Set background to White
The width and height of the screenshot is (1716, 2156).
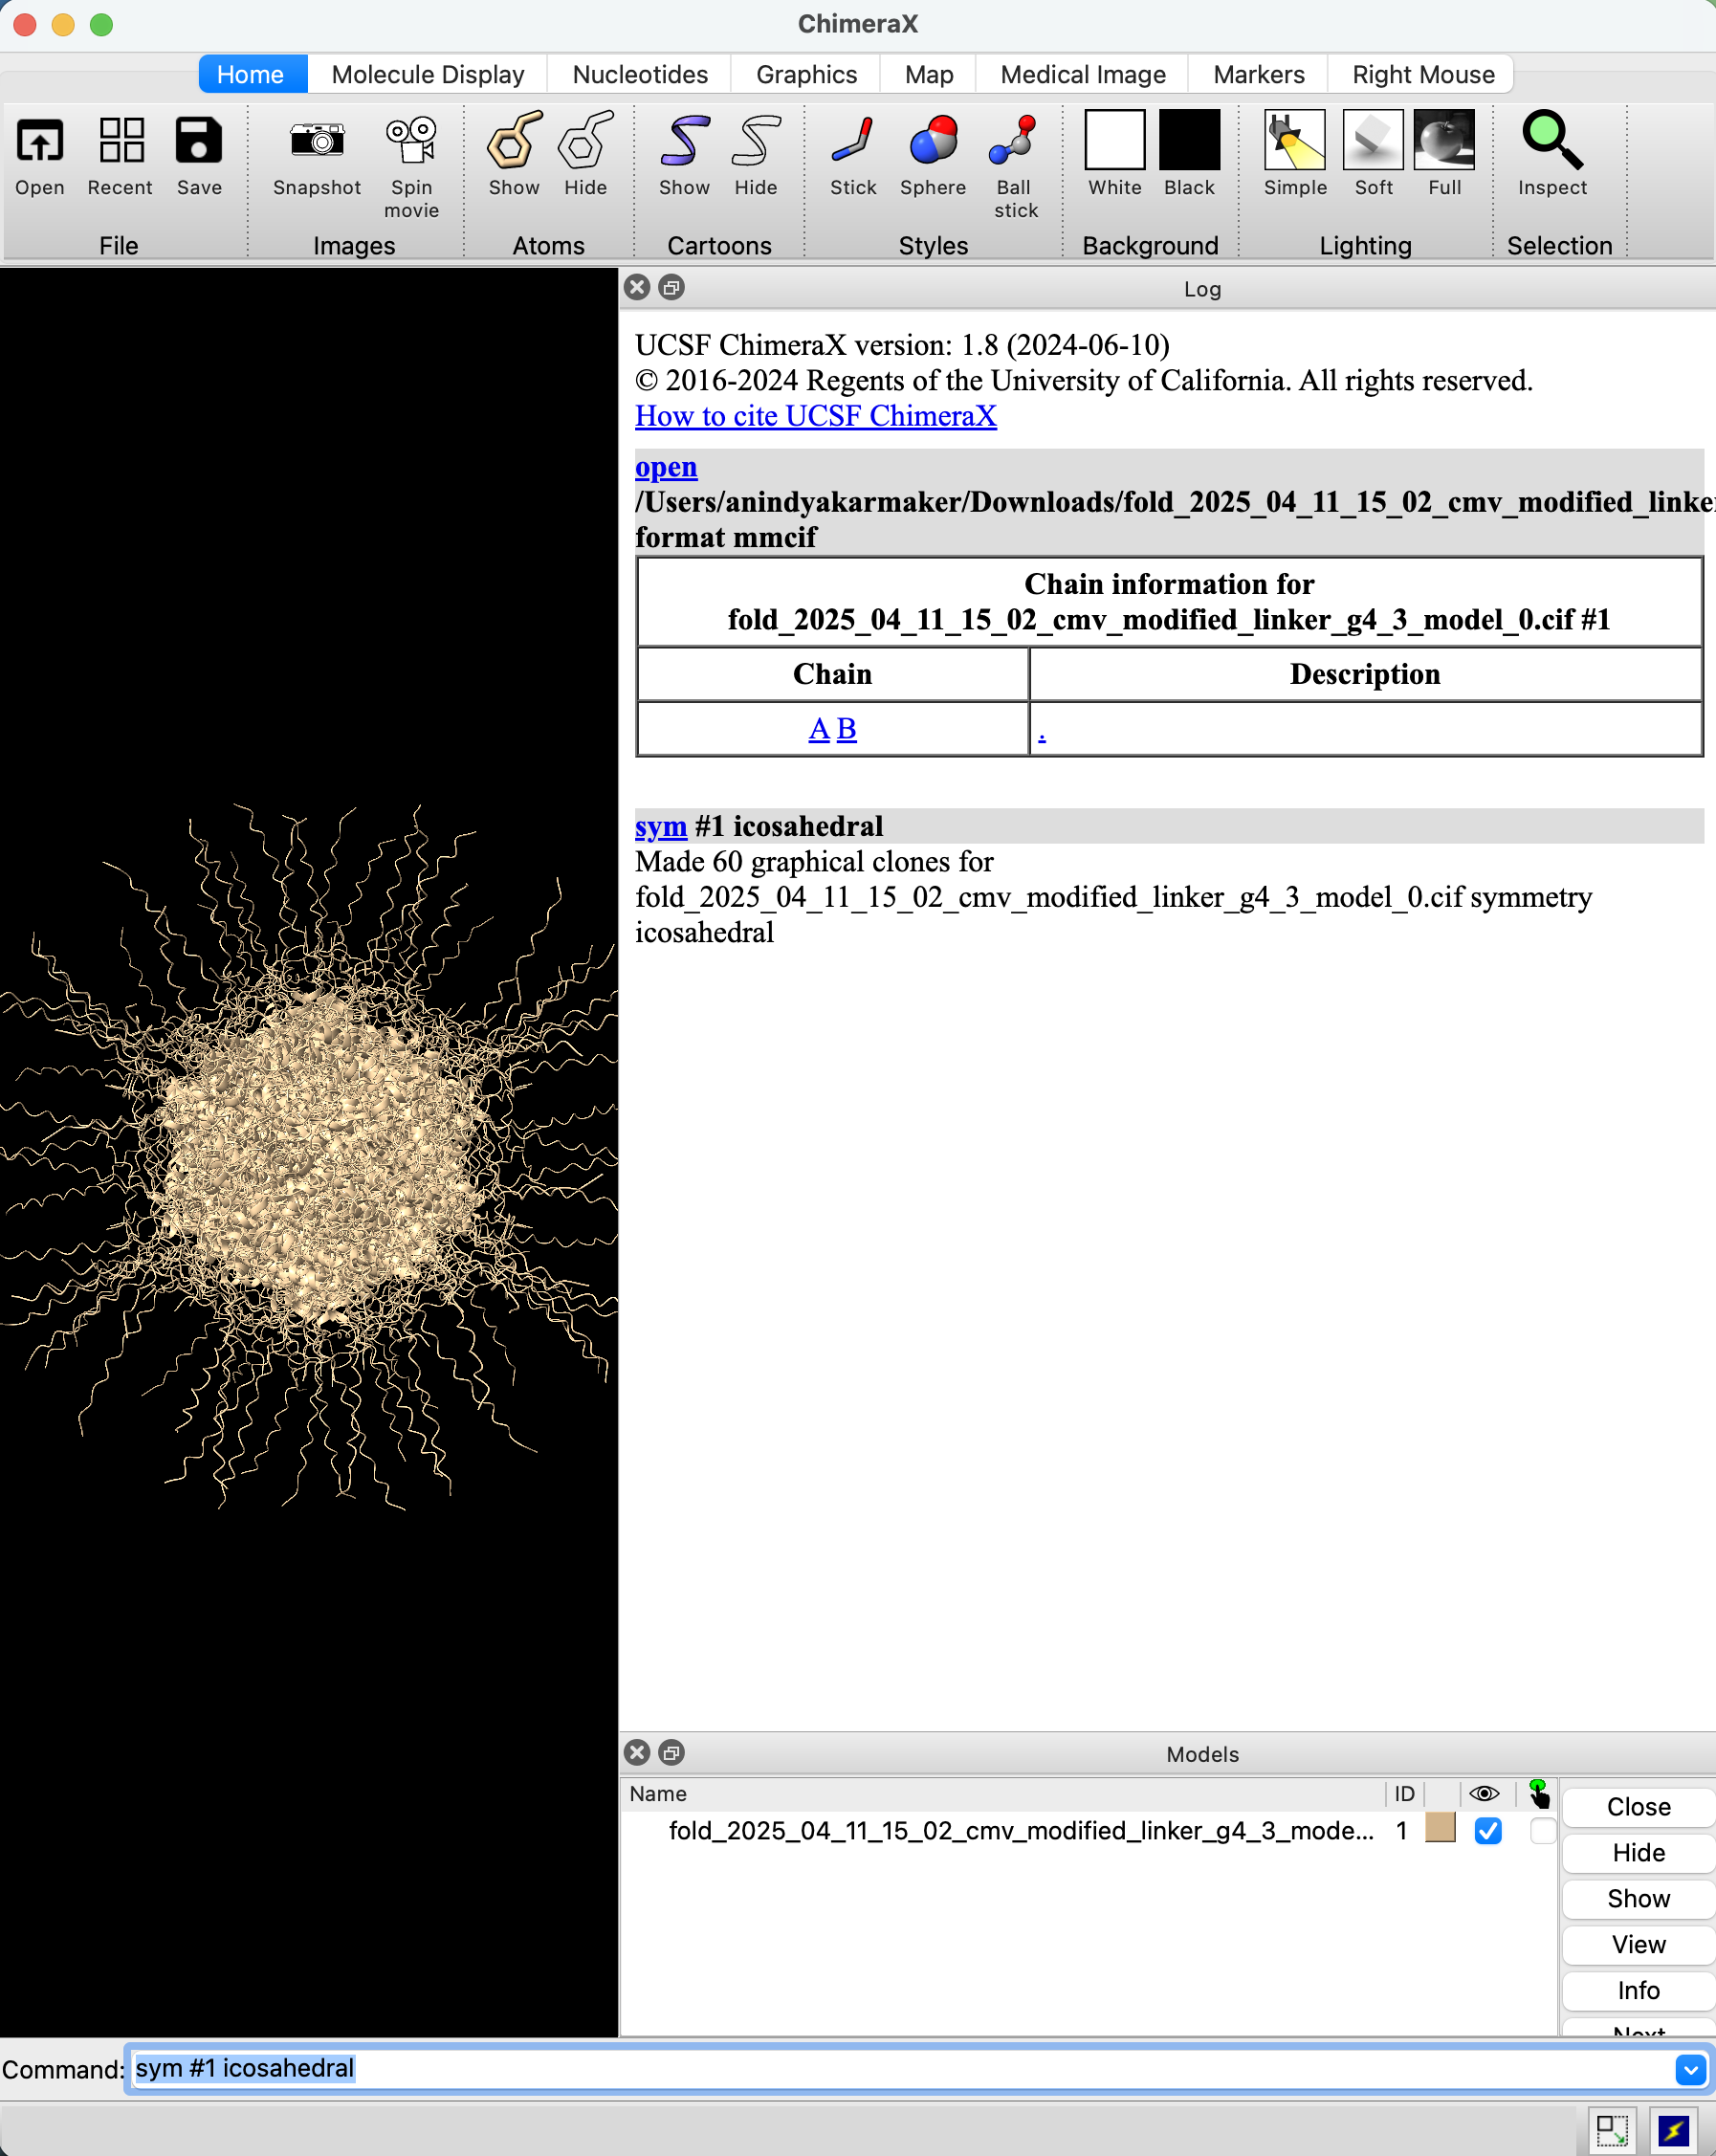click(1114, 141)
